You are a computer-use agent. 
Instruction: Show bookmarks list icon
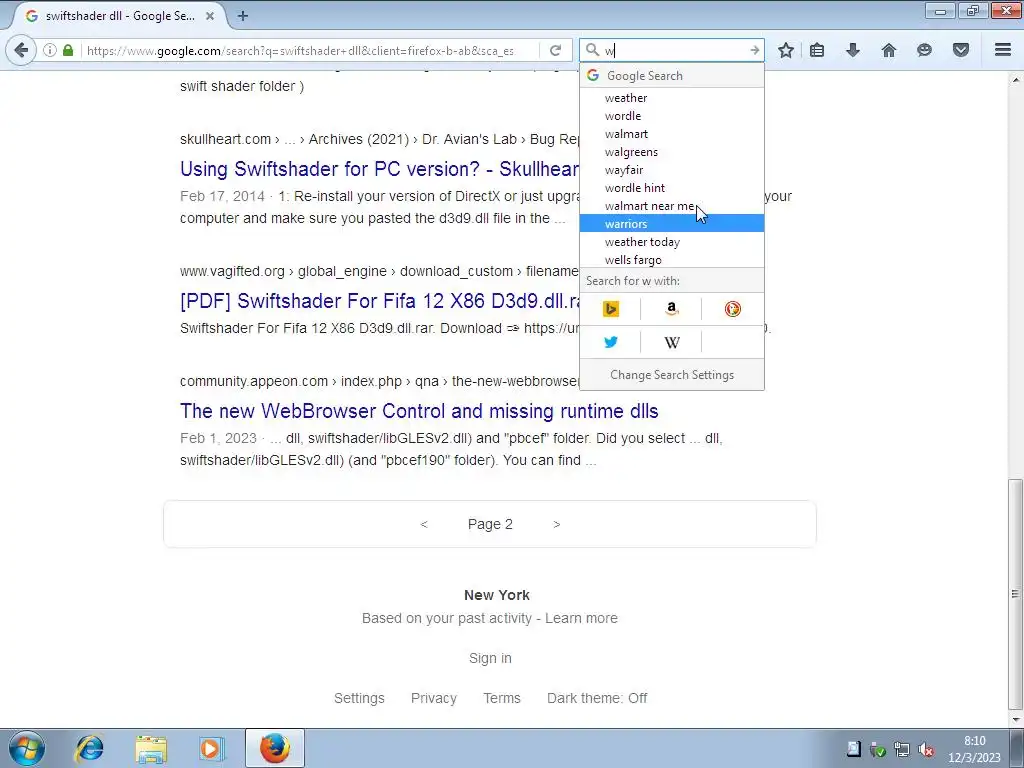tap(817, 50)
